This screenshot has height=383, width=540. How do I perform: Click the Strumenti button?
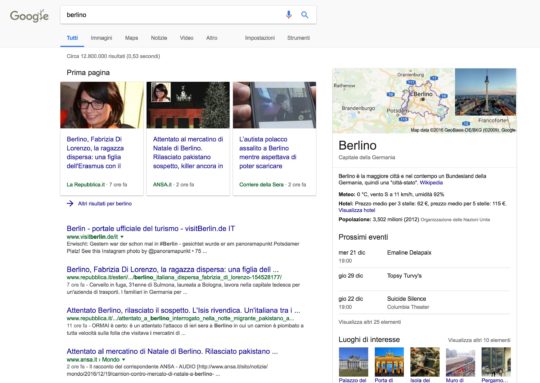pyautogui.click(x=298, y=38)
